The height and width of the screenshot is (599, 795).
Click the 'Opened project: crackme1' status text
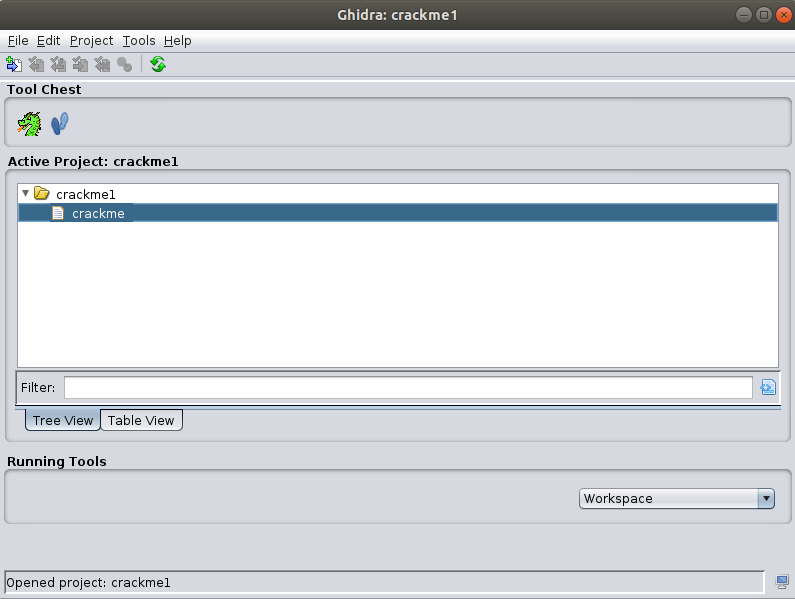coord(88,582)
